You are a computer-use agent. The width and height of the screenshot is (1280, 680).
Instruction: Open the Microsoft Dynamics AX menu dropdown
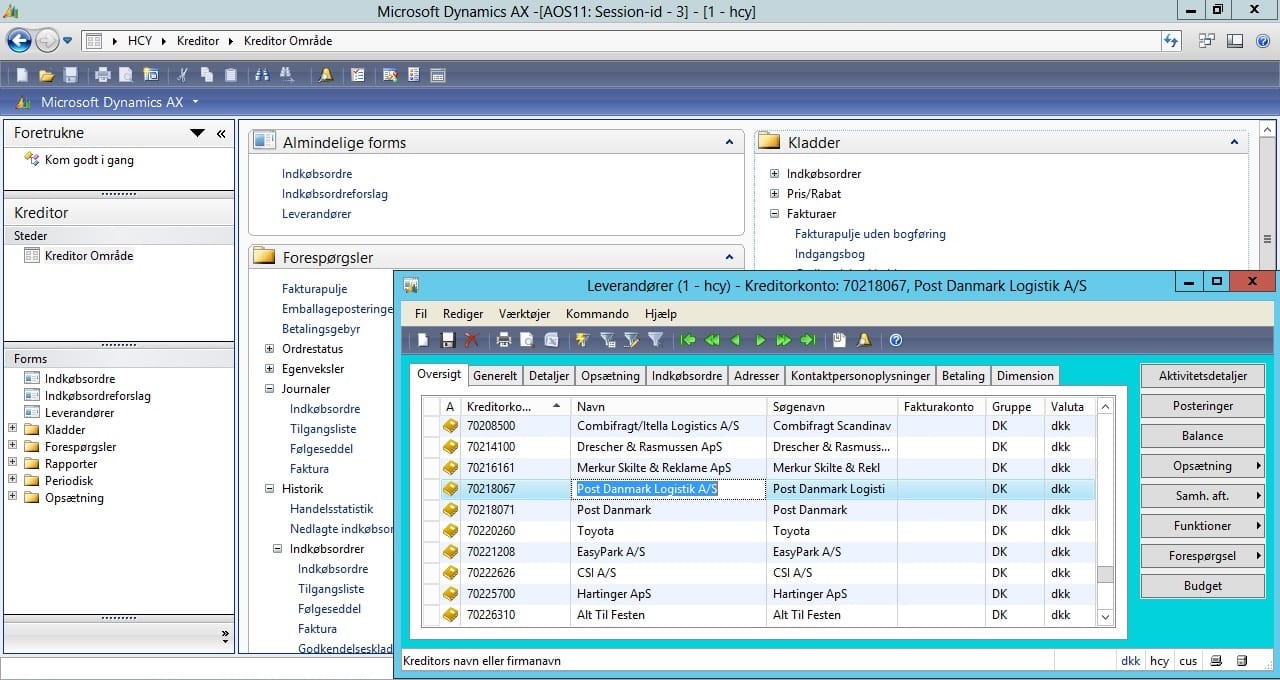[x=195, y=102]
